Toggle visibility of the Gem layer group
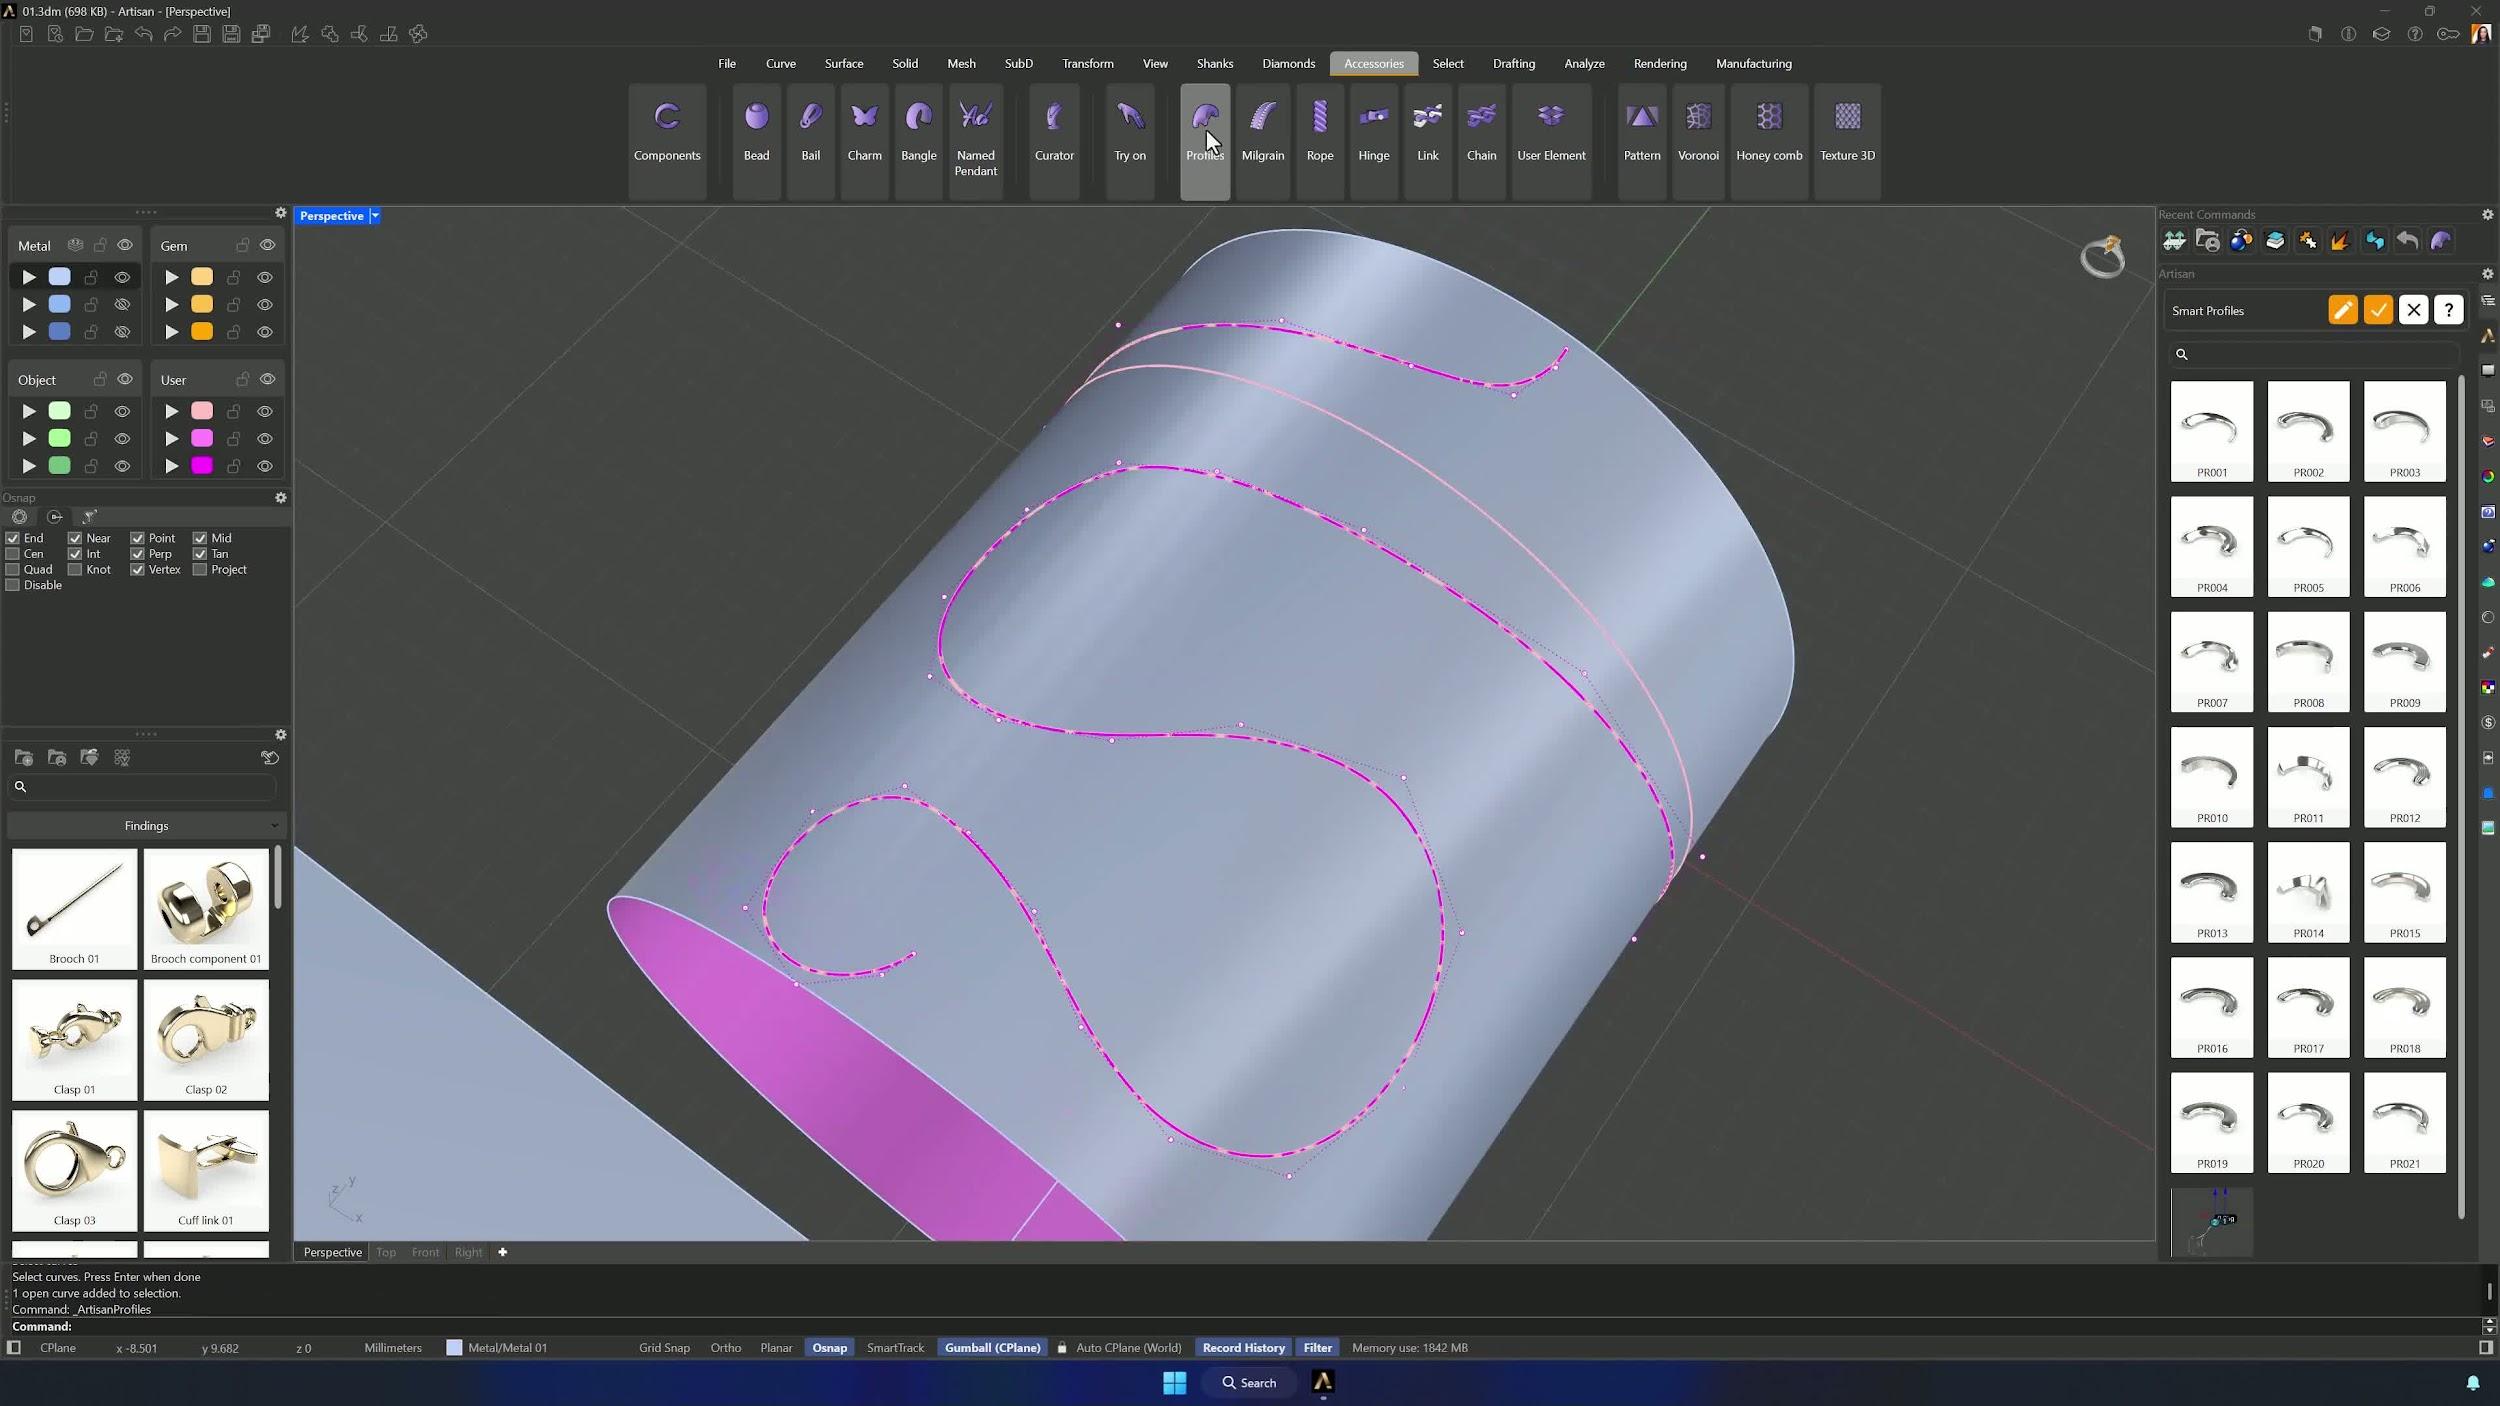The width and height of the screenshot is (2500, 1406). [267, 245]
